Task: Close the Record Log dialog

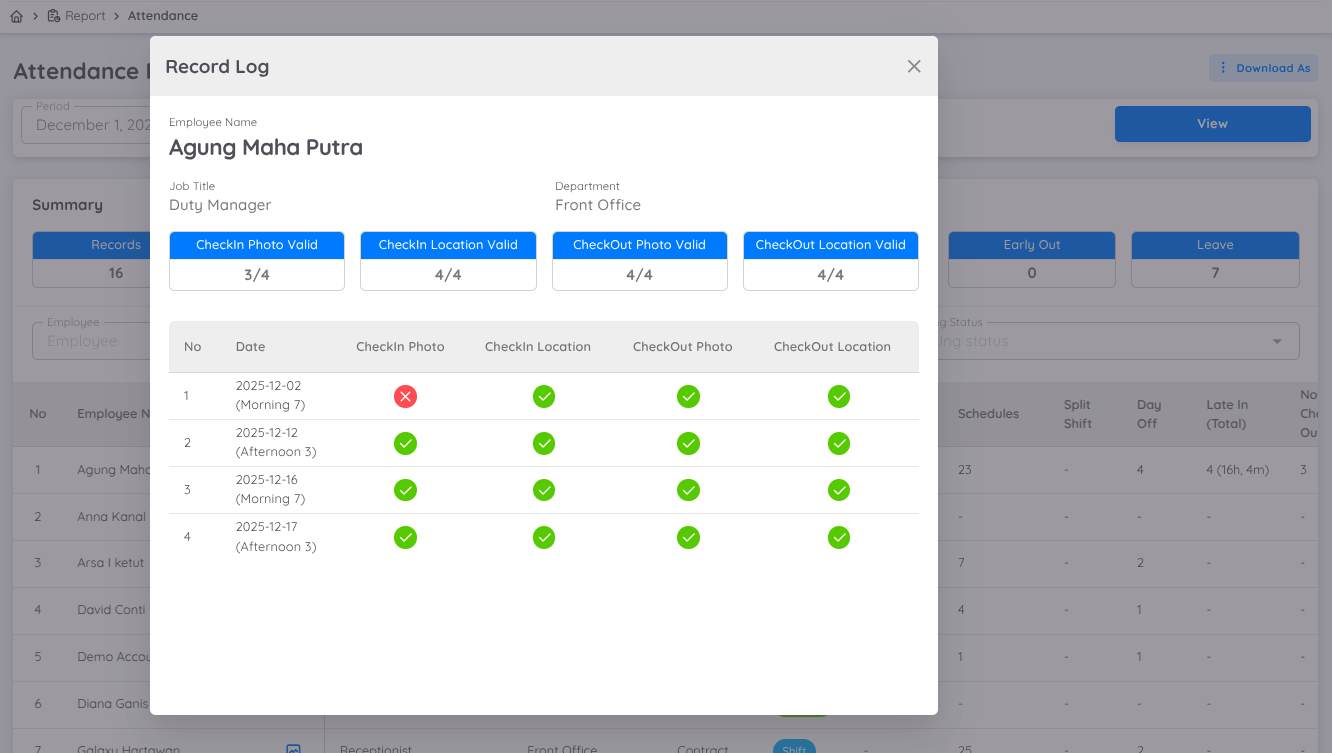Action: point(913,66)
